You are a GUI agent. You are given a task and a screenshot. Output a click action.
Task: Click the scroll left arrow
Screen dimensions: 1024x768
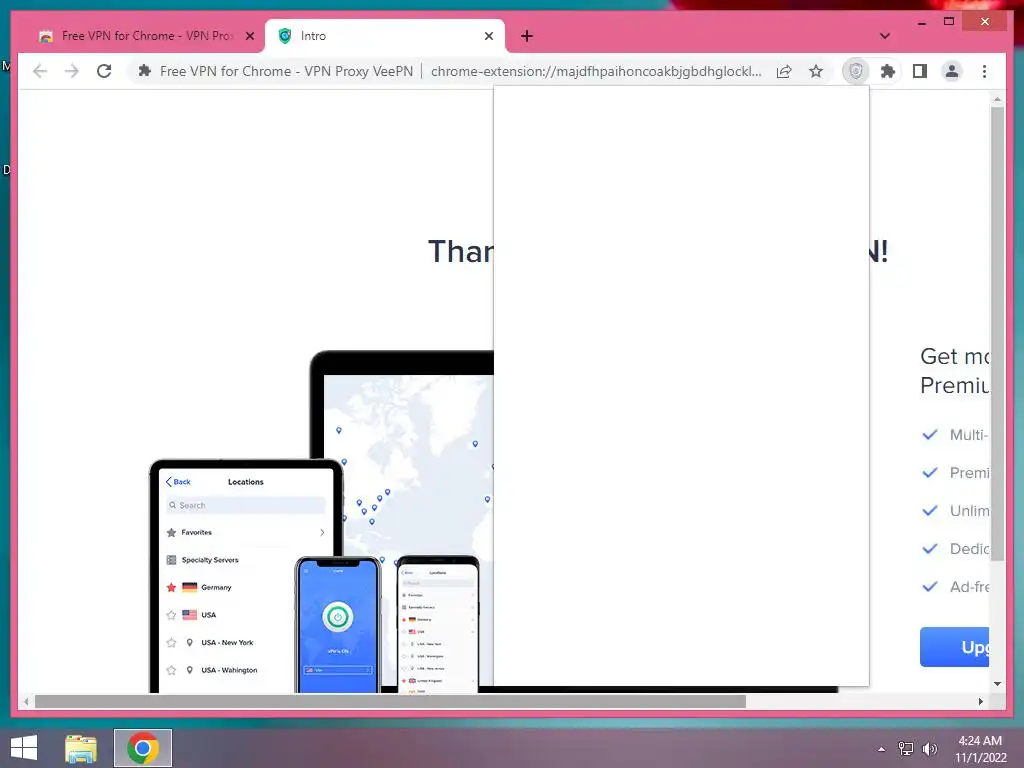click(25, 701)
